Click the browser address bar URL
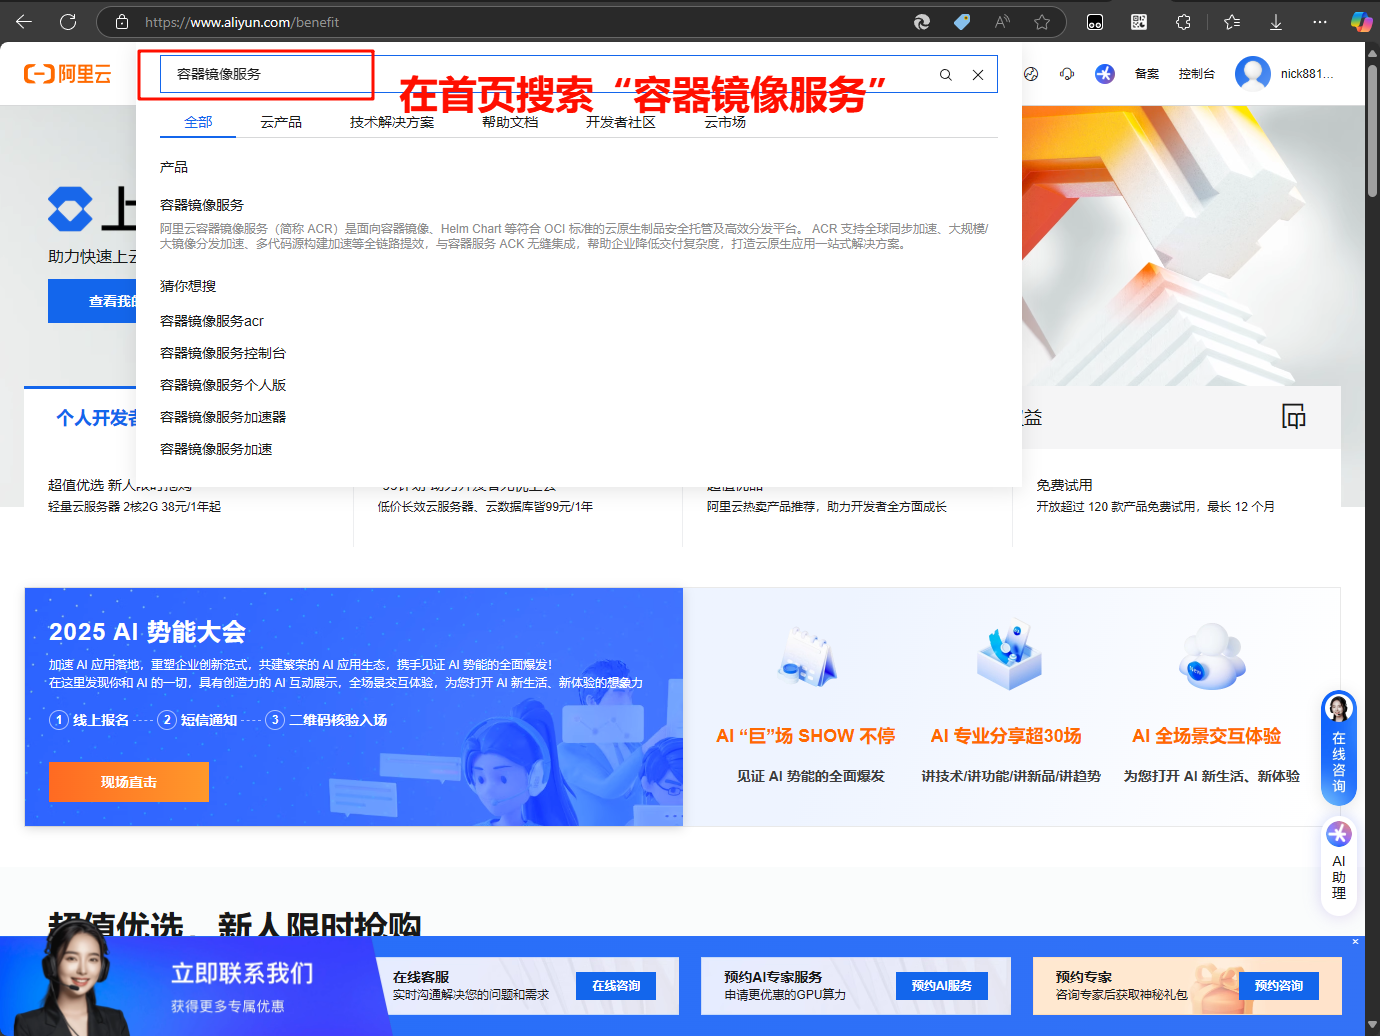The image size is (1380, 1036). click(242, 22)
